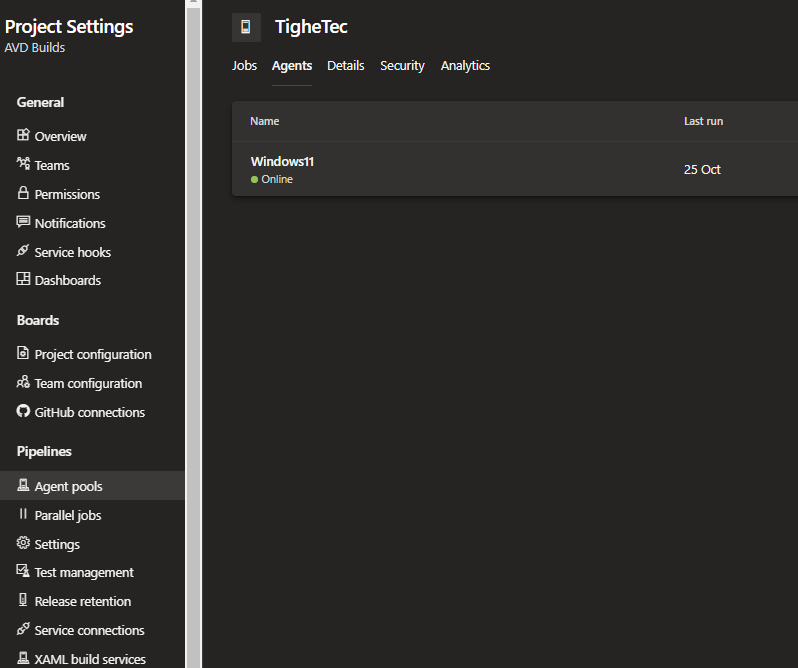The height and width of the screenshot is (668, 798).
Task: Click the Permissions lock icon
Action: (x=23, y=194)
